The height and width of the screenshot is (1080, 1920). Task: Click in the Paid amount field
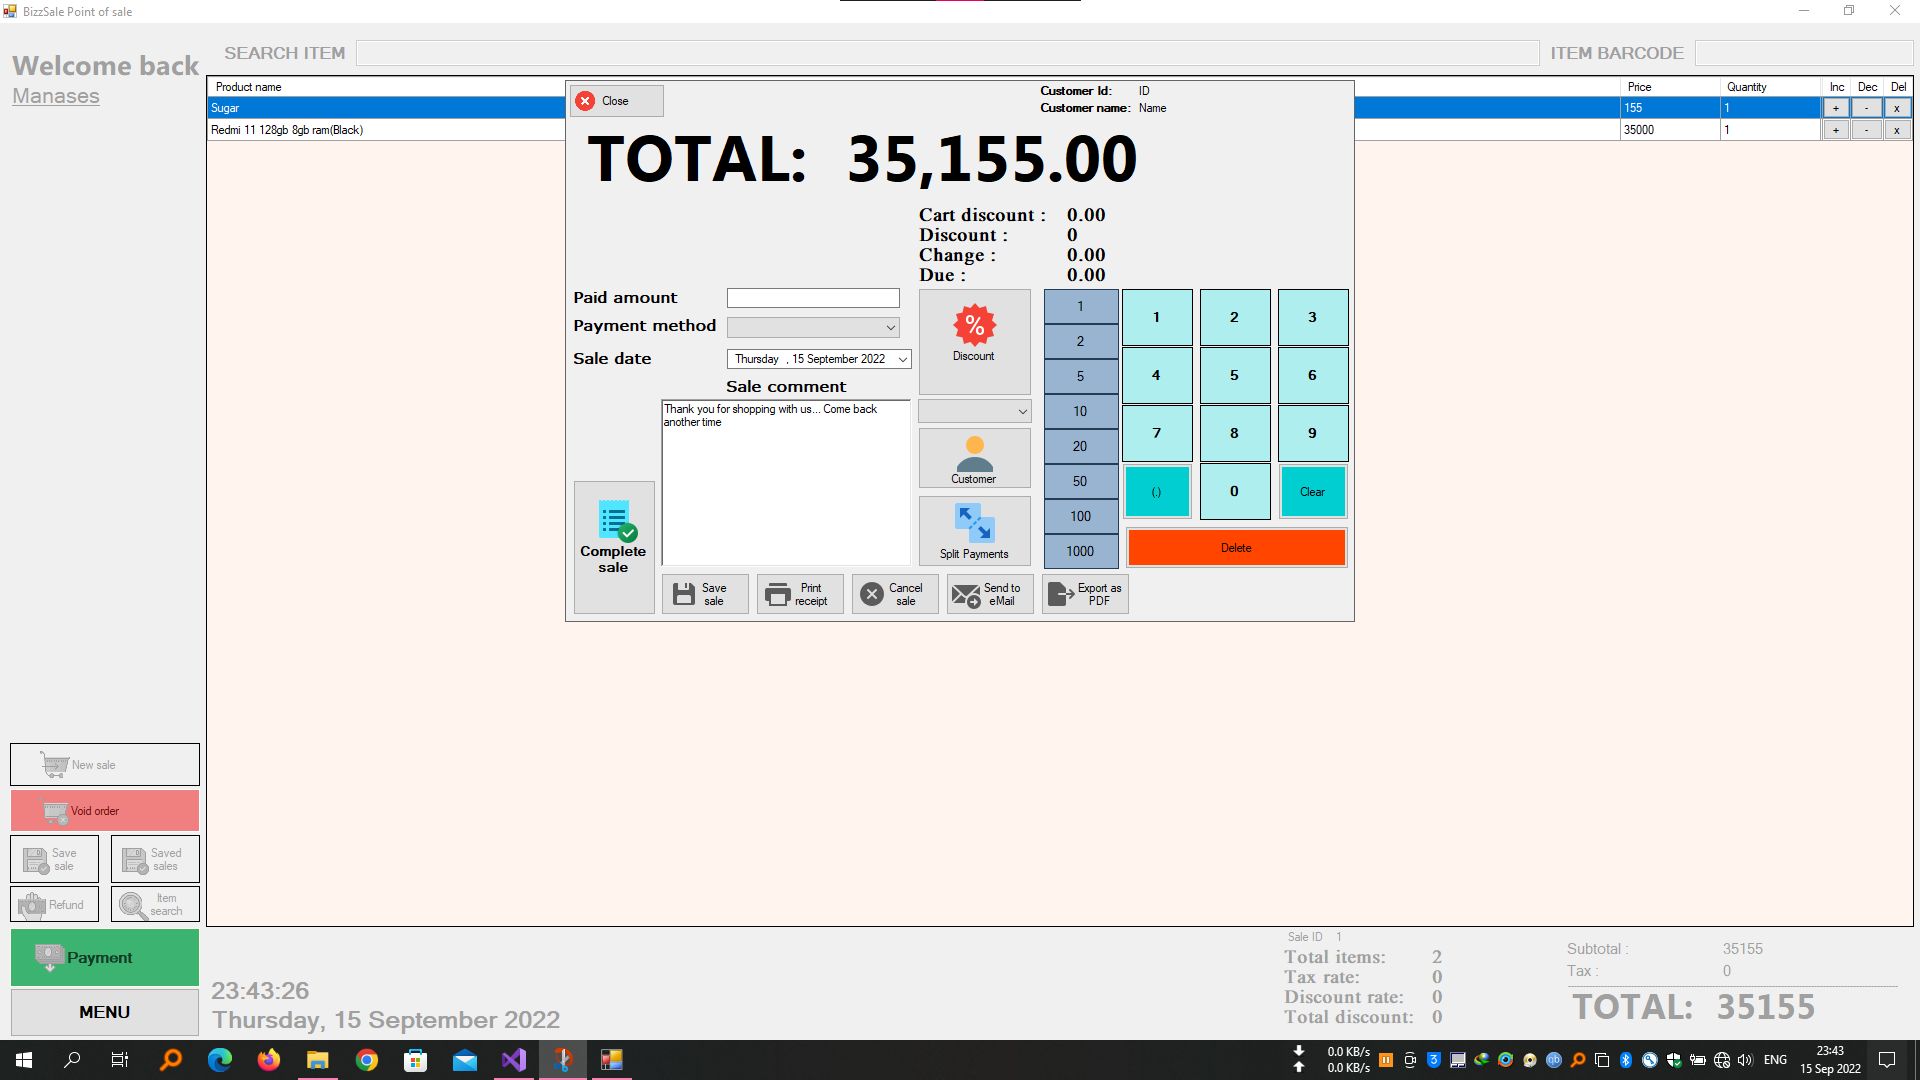(813, 298)
